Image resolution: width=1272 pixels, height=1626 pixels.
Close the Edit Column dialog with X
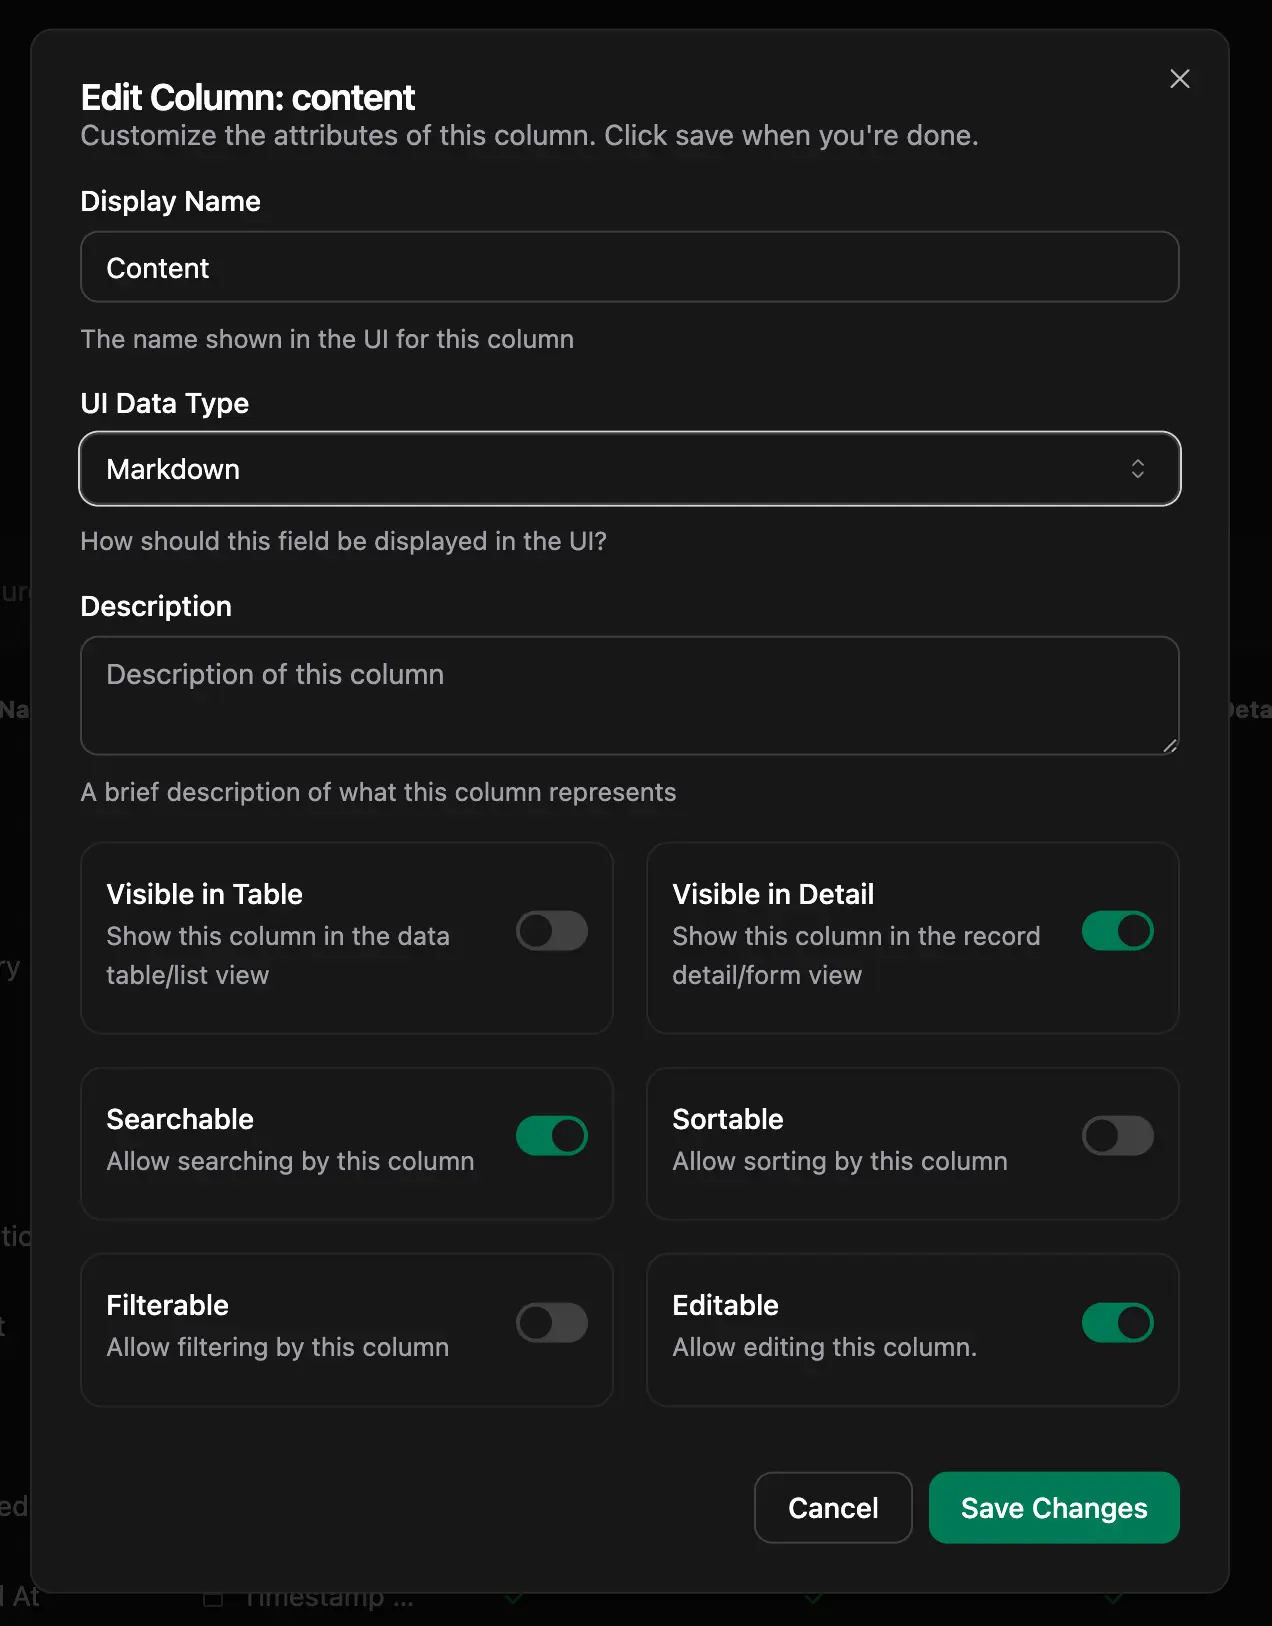coord(1180,79)
